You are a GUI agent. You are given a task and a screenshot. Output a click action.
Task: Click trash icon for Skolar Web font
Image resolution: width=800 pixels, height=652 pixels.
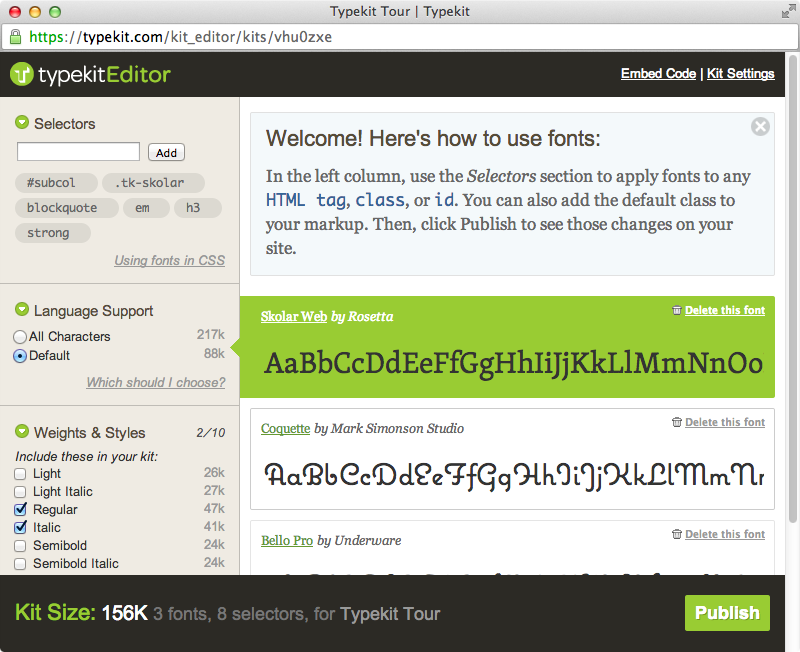point(677,310)
